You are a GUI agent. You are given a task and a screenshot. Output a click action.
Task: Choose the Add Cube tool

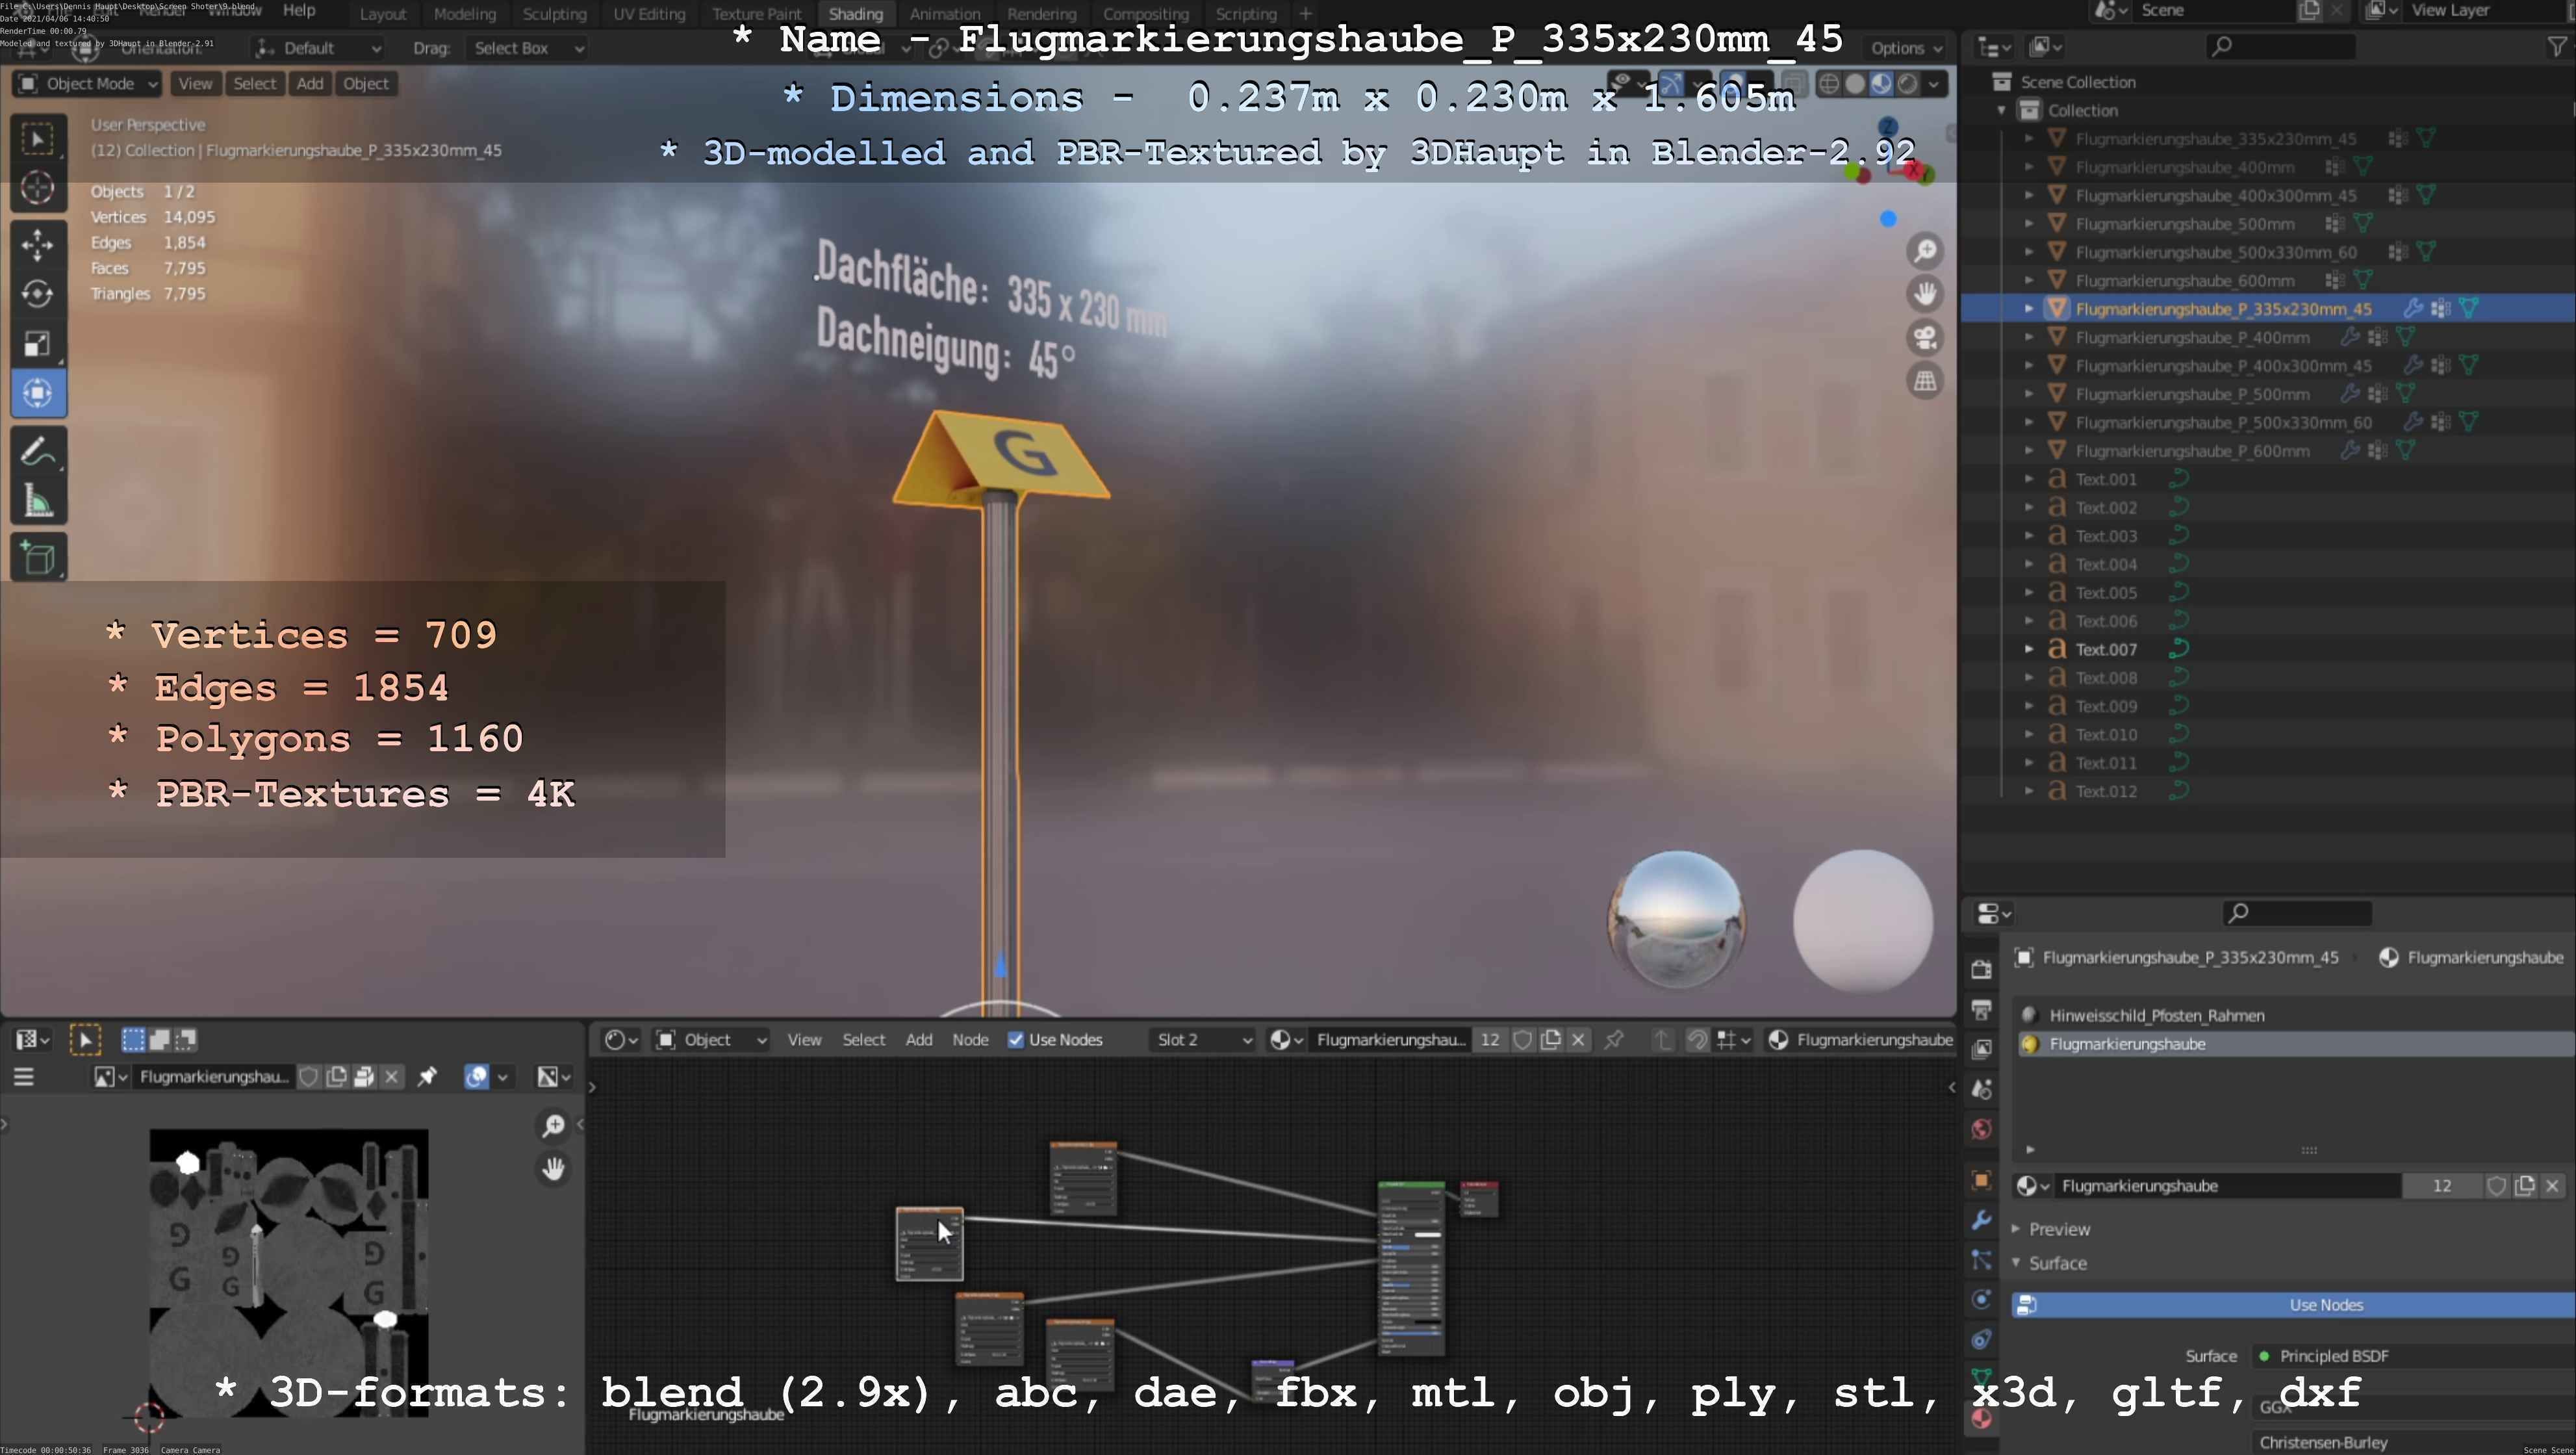[x=38, y=558]
